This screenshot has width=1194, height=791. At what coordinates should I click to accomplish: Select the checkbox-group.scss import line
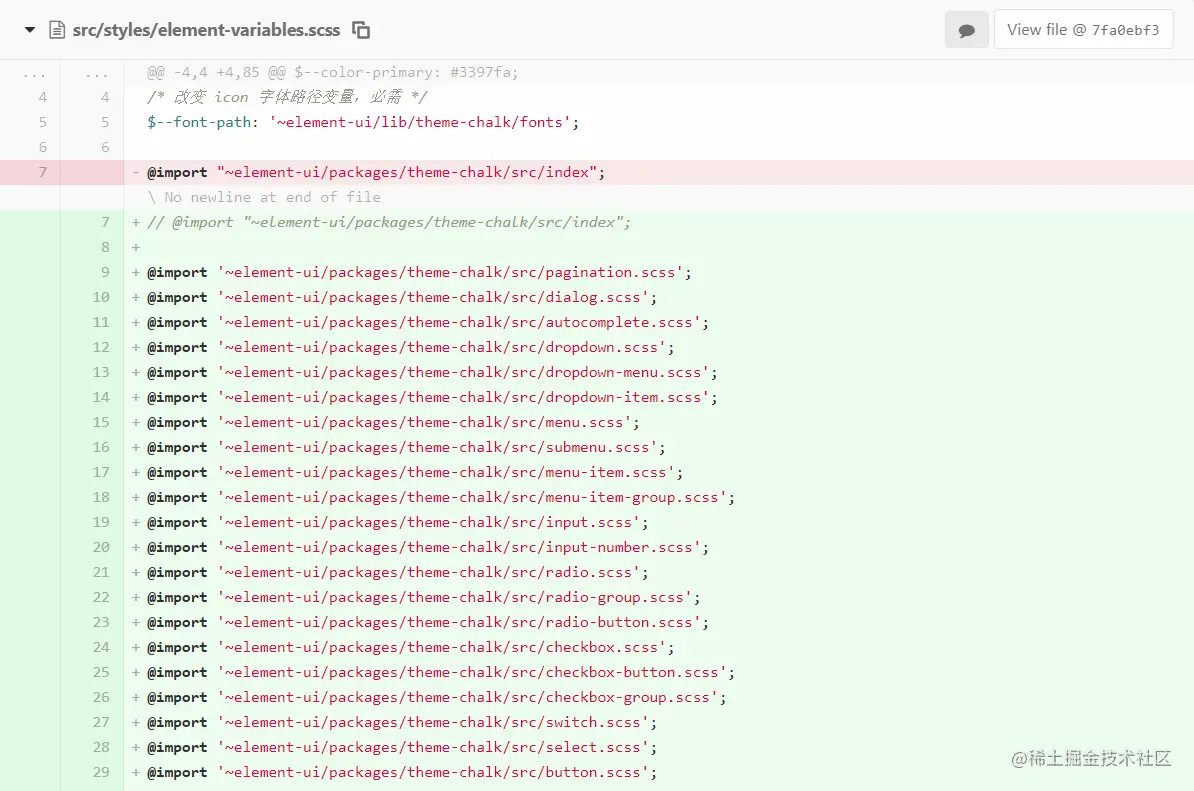click(x=436, y=697)
